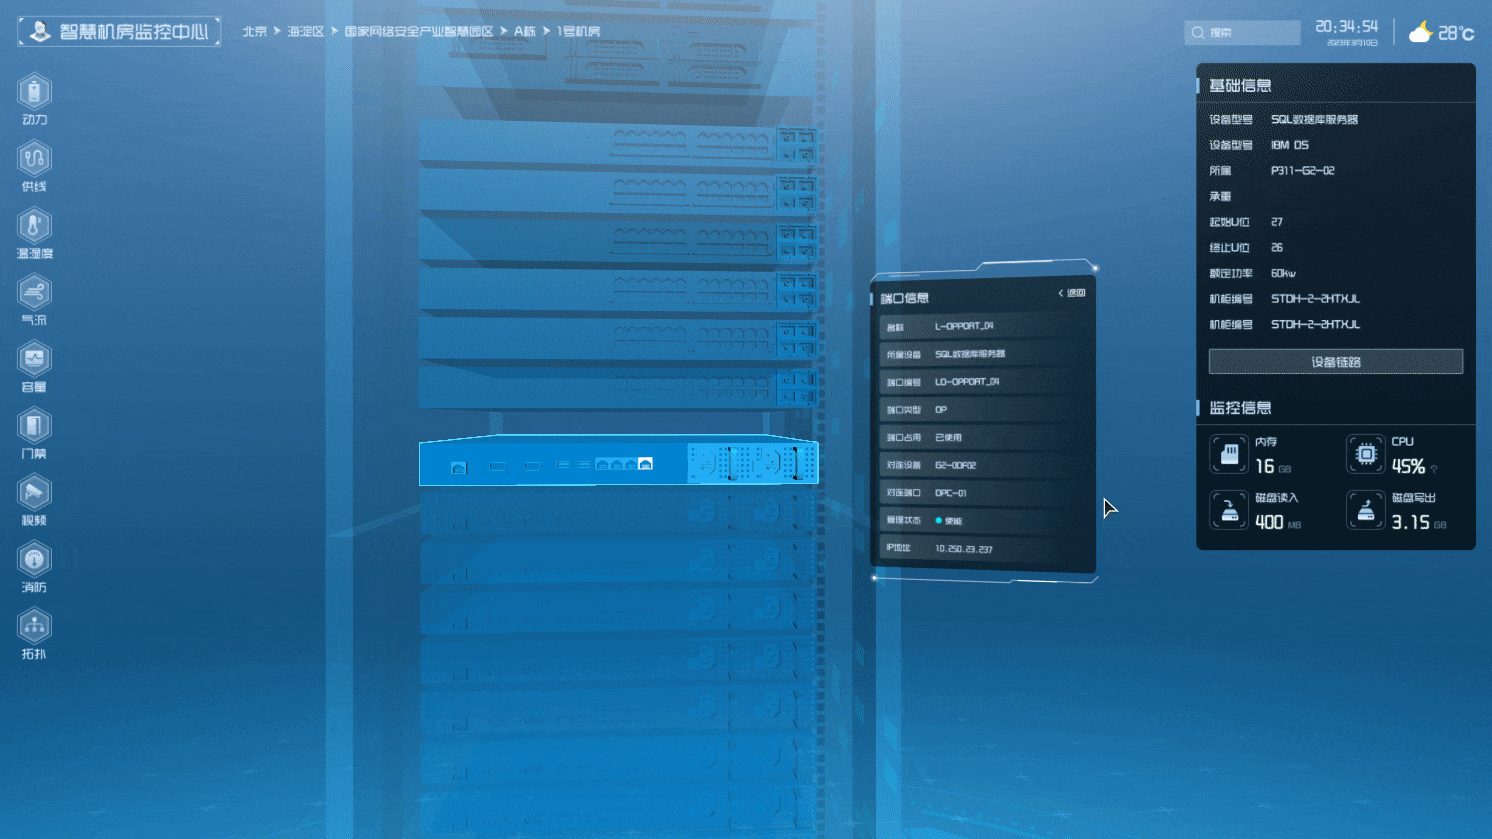Click the 端口信息 panel heading
The height and width of the screenshot is (839, 1492).
(905, 298)
